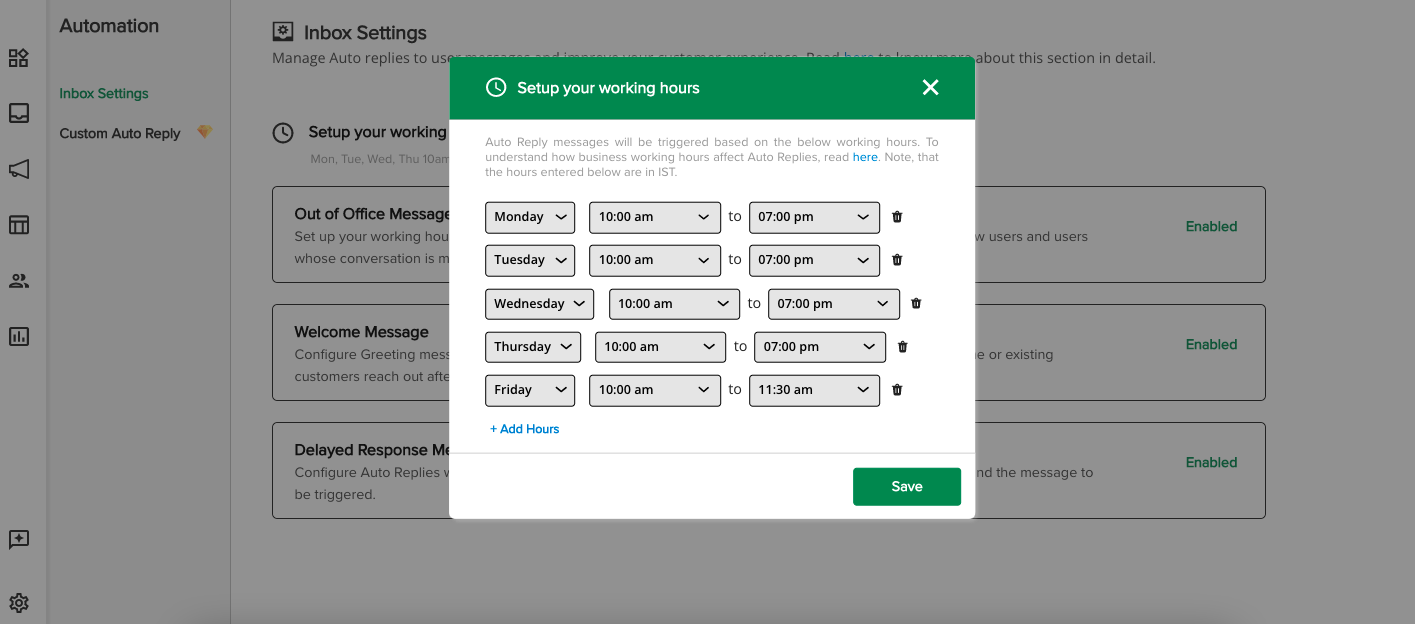
Task: Remove the Tuesday hours with trash icon
Action: (897, 260)
